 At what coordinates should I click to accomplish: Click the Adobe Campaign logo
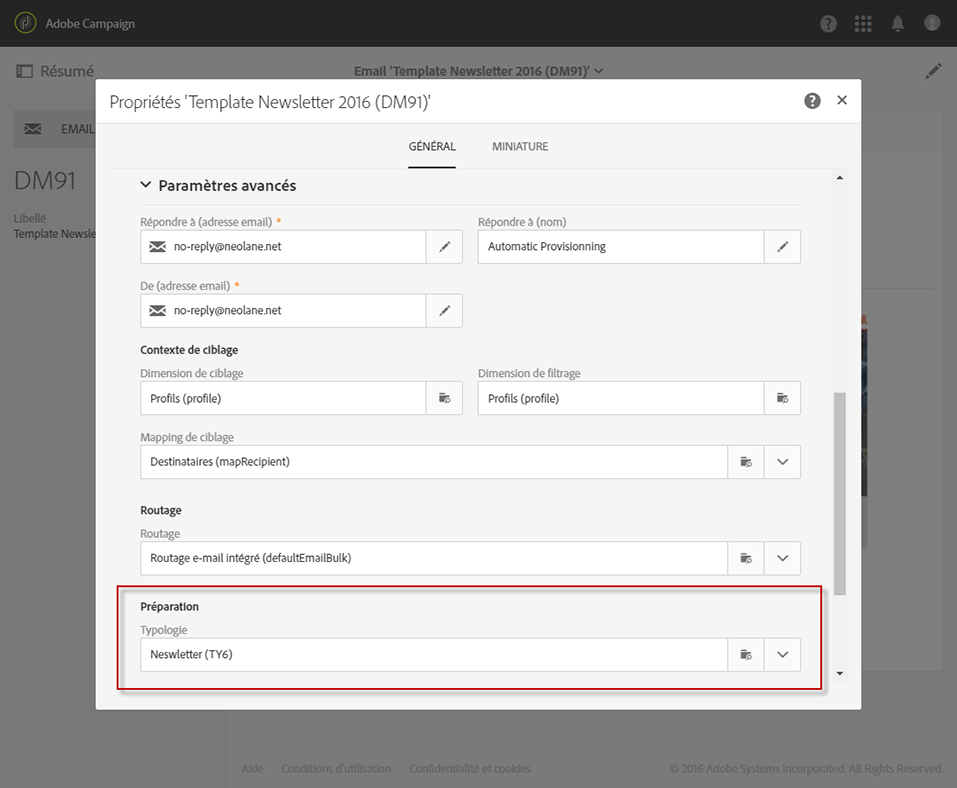point(25,23)
